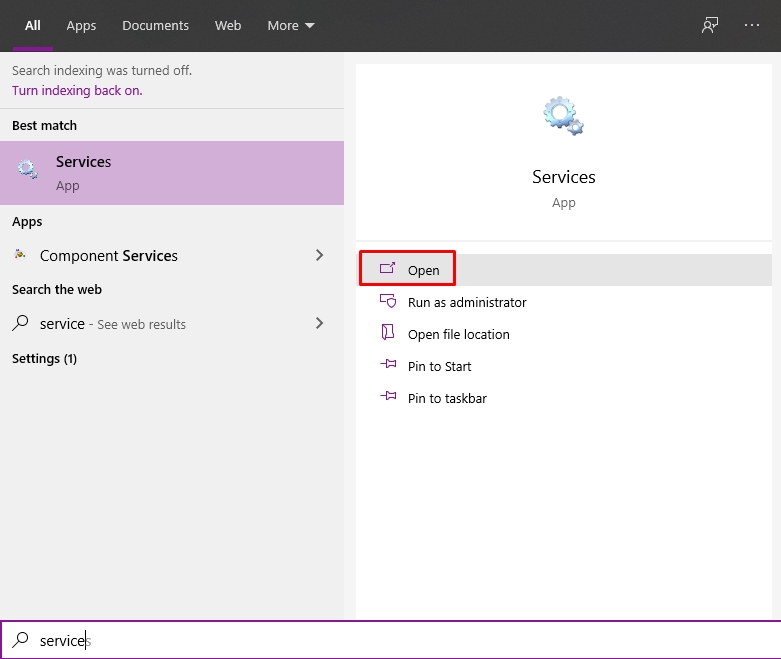Screen dimensions: 781x659
Task: Click the pin icon beside Pin to taskbar
Action: click(388, 396)
